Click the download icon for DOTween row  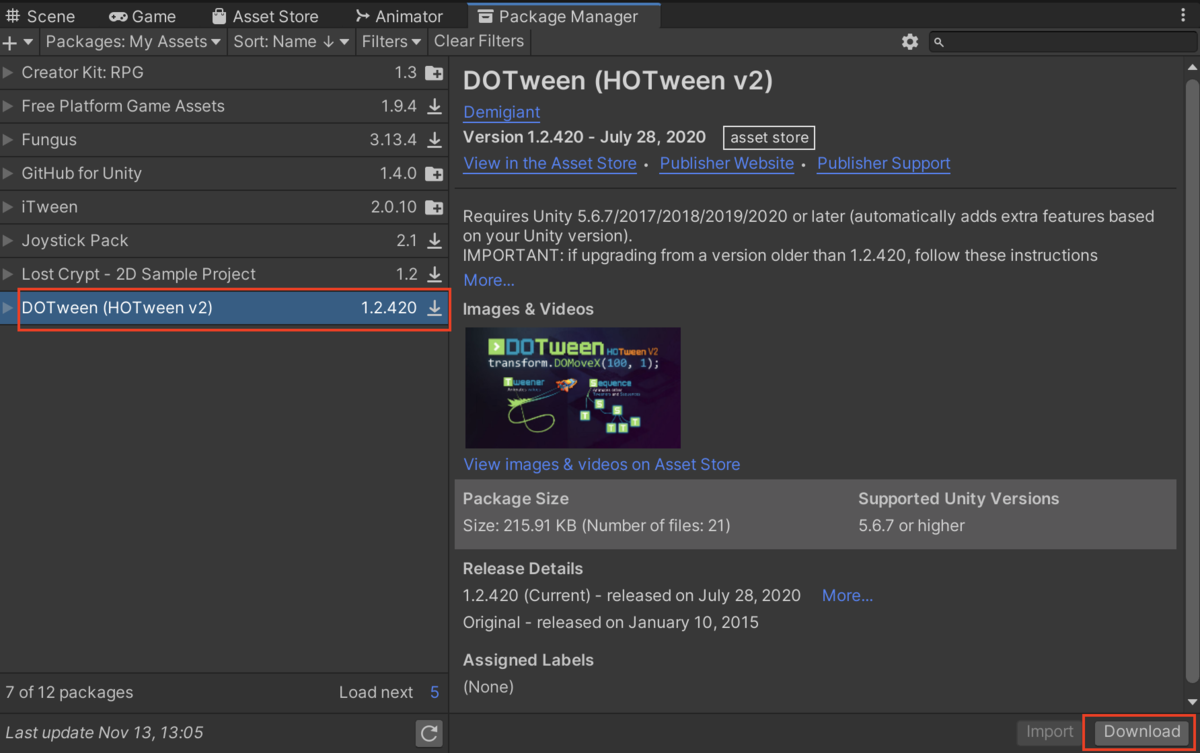435,308
